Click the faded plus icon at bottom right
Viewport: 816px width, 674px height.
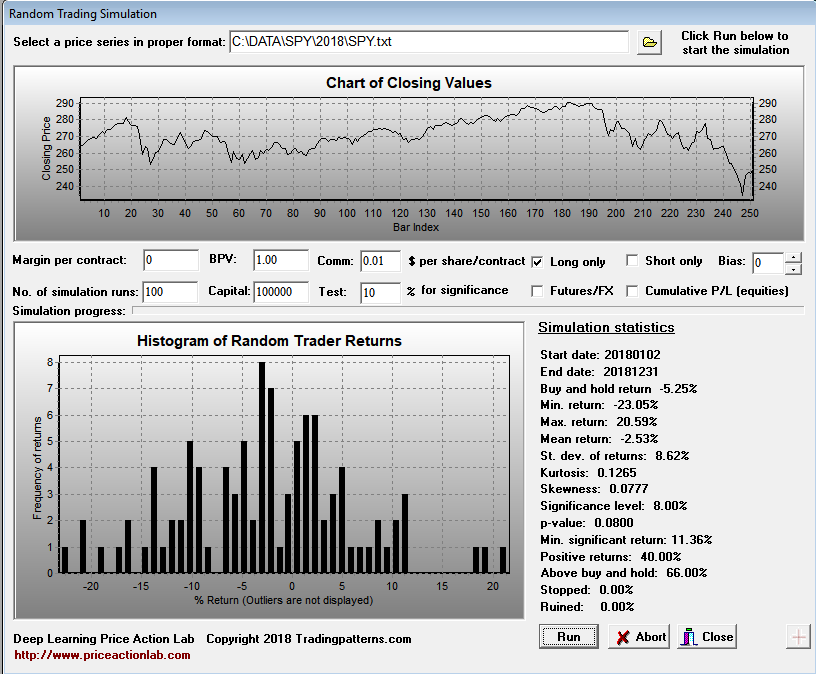pos(799,637)
